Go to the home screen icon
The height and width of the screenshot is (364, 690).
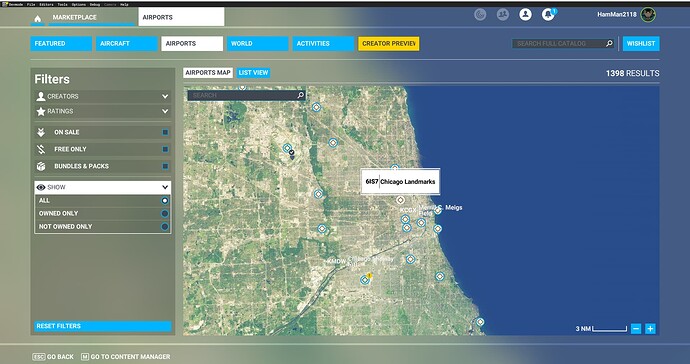[x=37, y=18]
